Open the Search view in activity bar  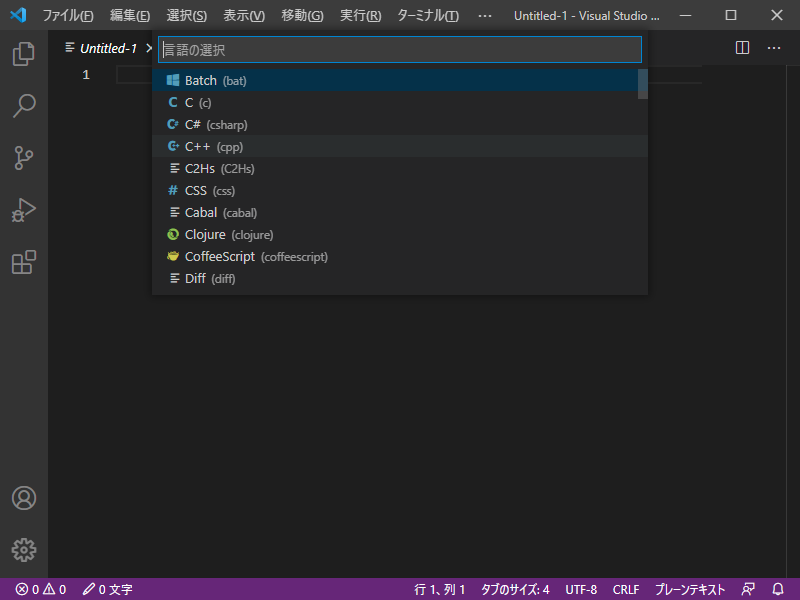23,106
